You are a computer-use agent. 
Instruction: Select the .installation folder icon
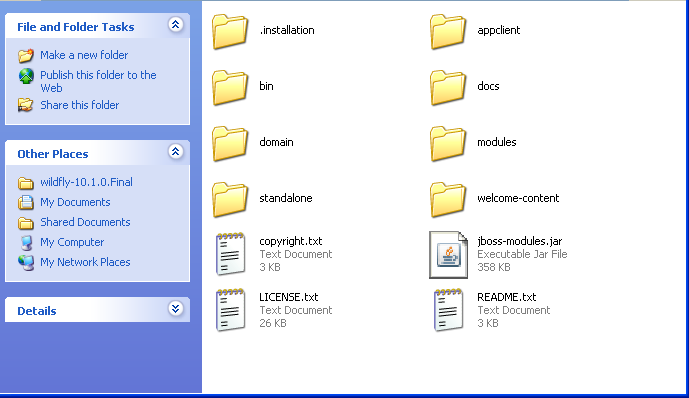(x=230, y=32)
